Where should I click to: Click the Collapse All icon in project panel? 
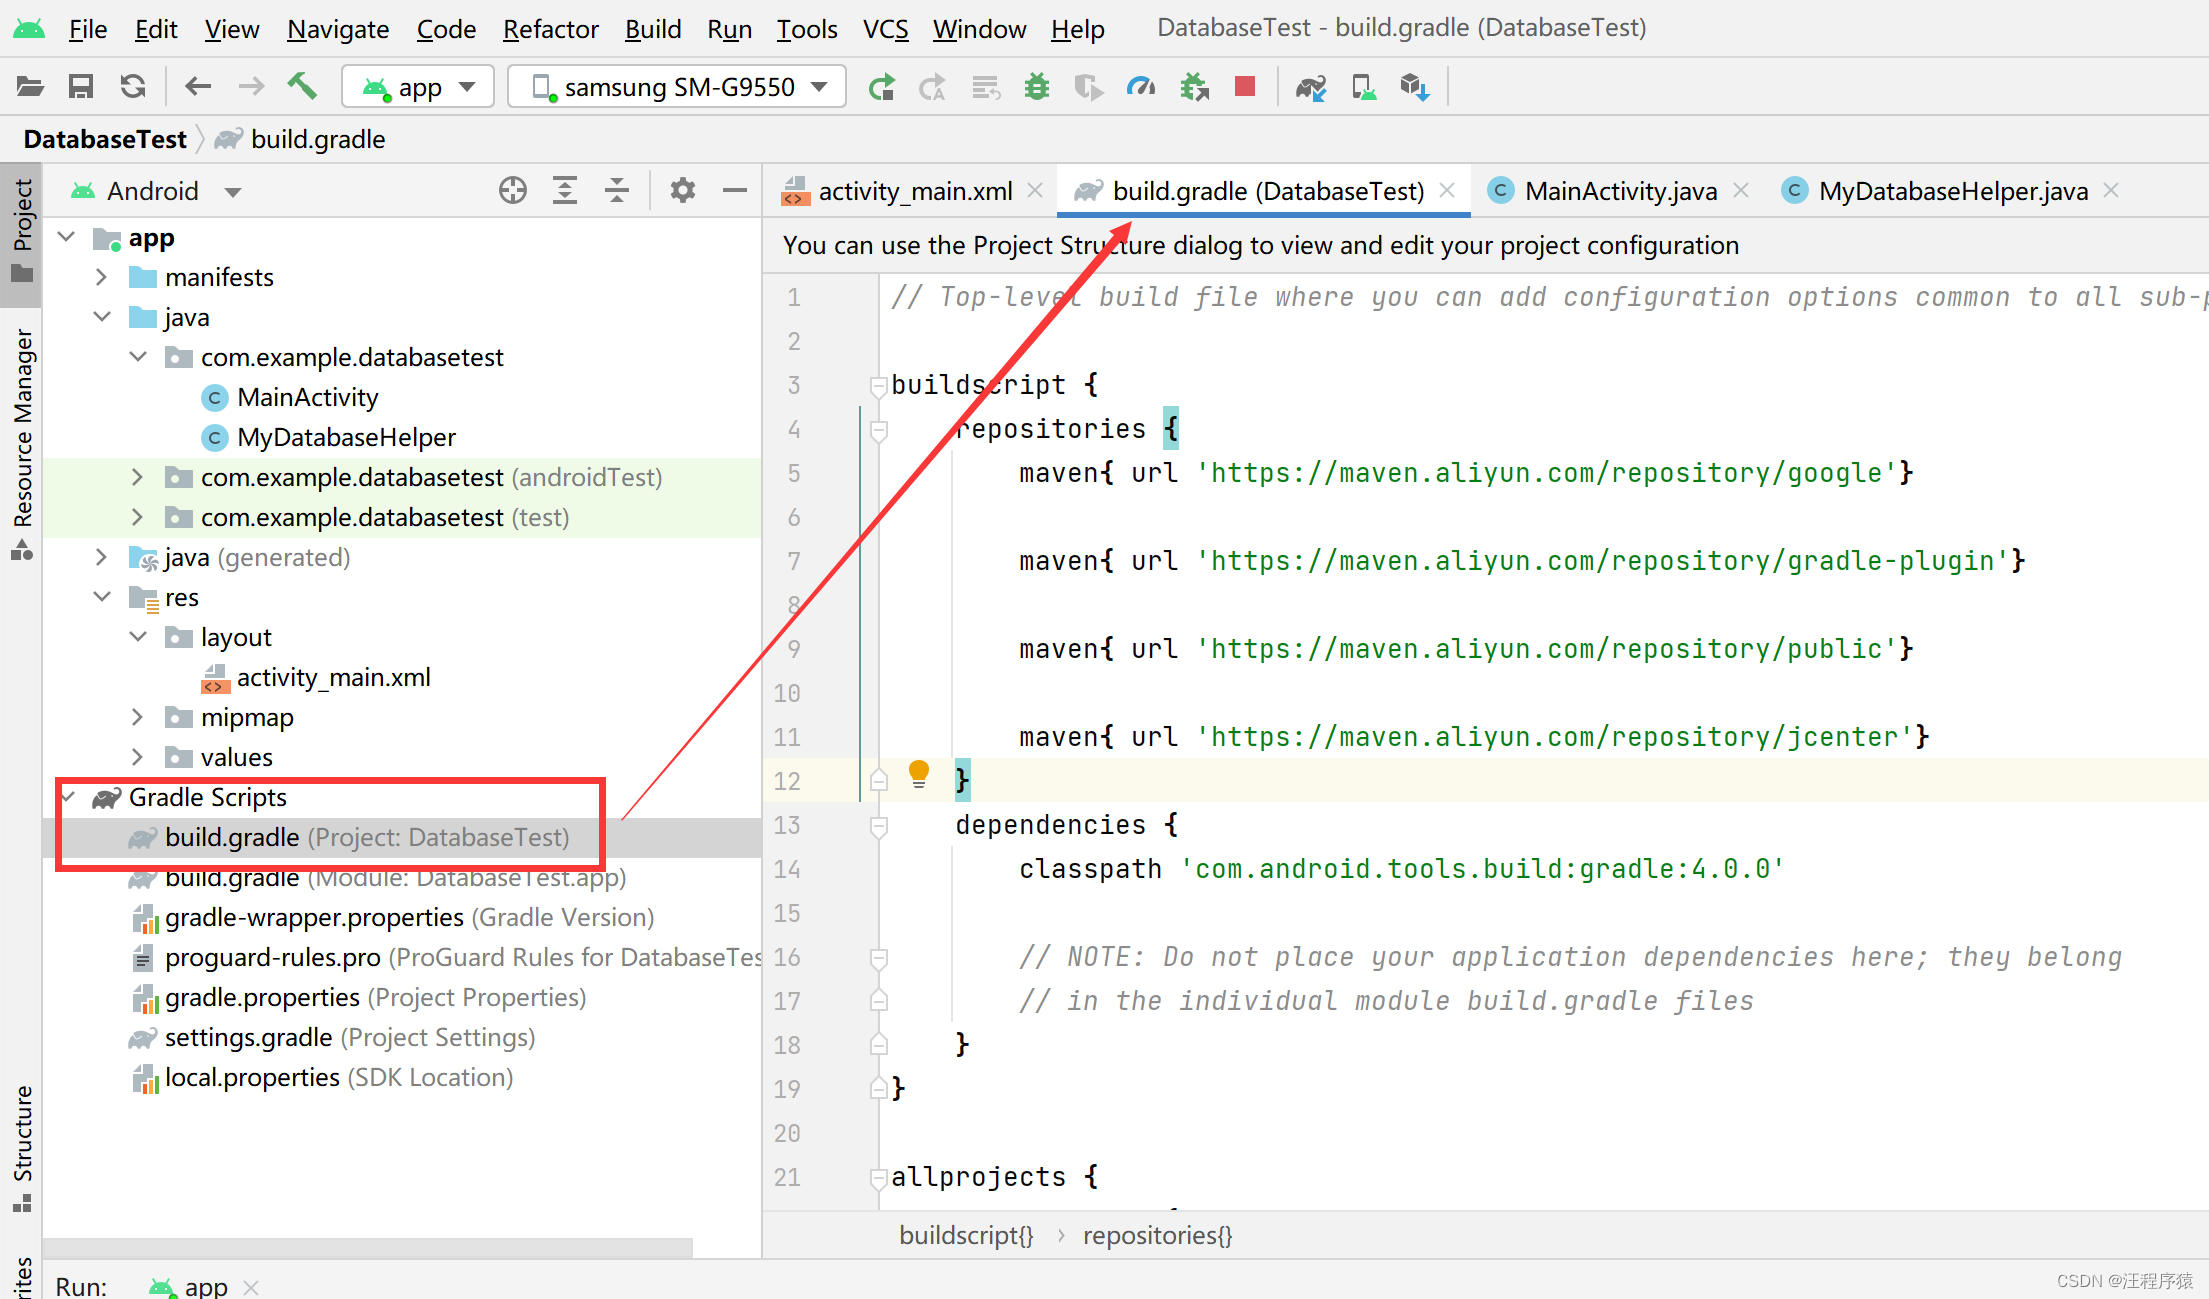coord(617,190)
